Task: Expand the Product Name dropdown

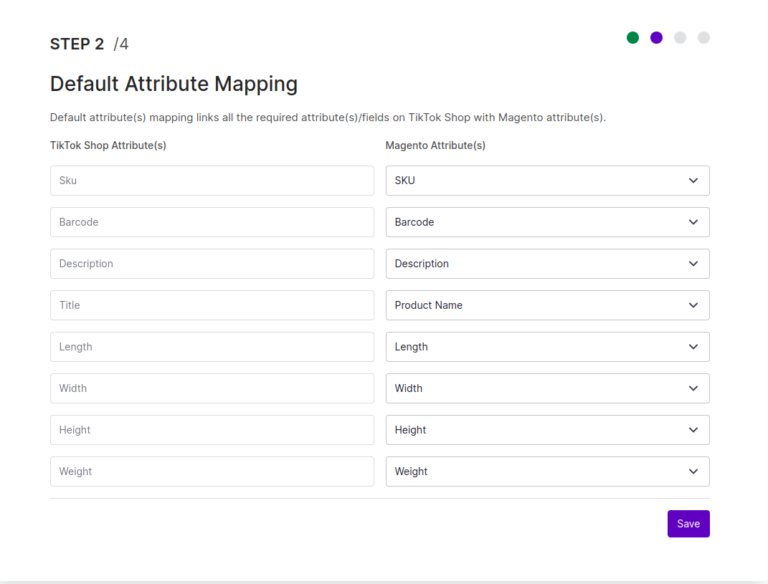Action: [548, 305]
